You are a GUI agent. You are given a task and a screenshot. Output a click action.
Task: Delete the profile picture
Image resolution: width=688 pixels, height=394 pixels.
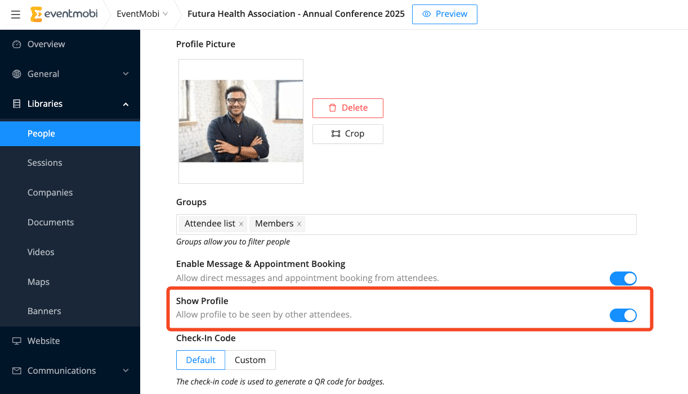coord(348,108)
